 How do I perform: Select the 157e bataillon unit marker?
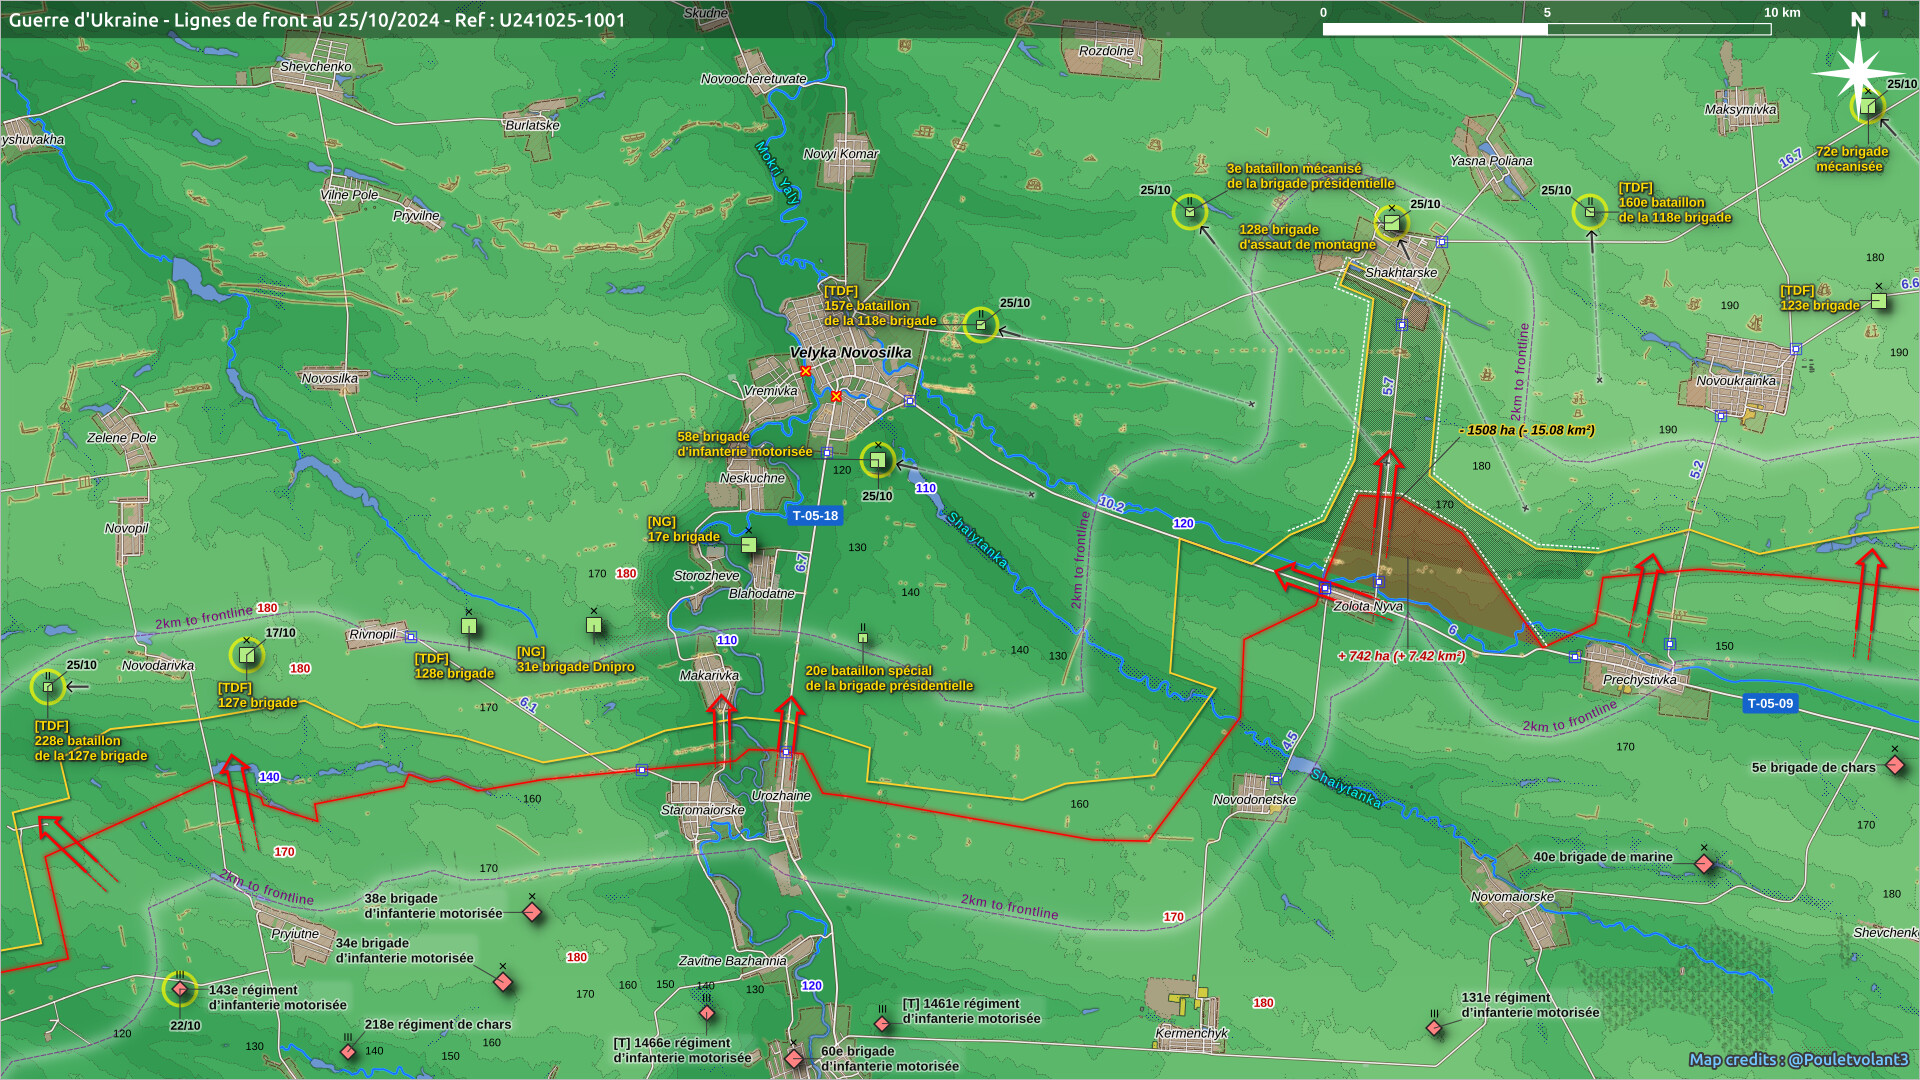coord(981,324)
